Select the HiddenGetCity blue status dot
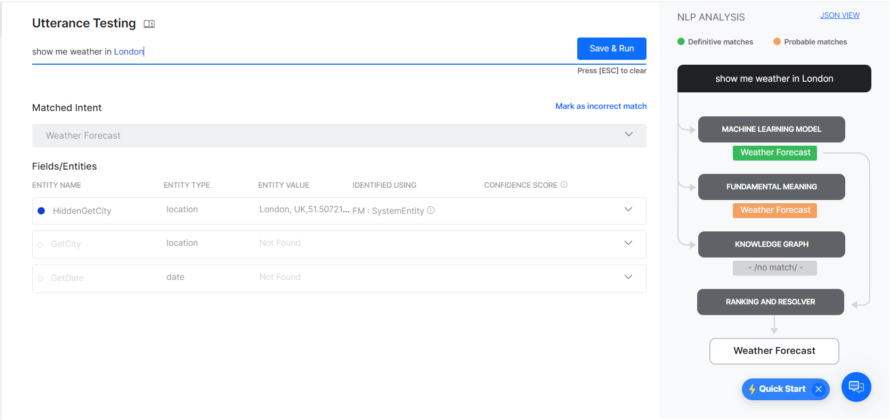Screen dimensions: 890x420 coord(41,211)
